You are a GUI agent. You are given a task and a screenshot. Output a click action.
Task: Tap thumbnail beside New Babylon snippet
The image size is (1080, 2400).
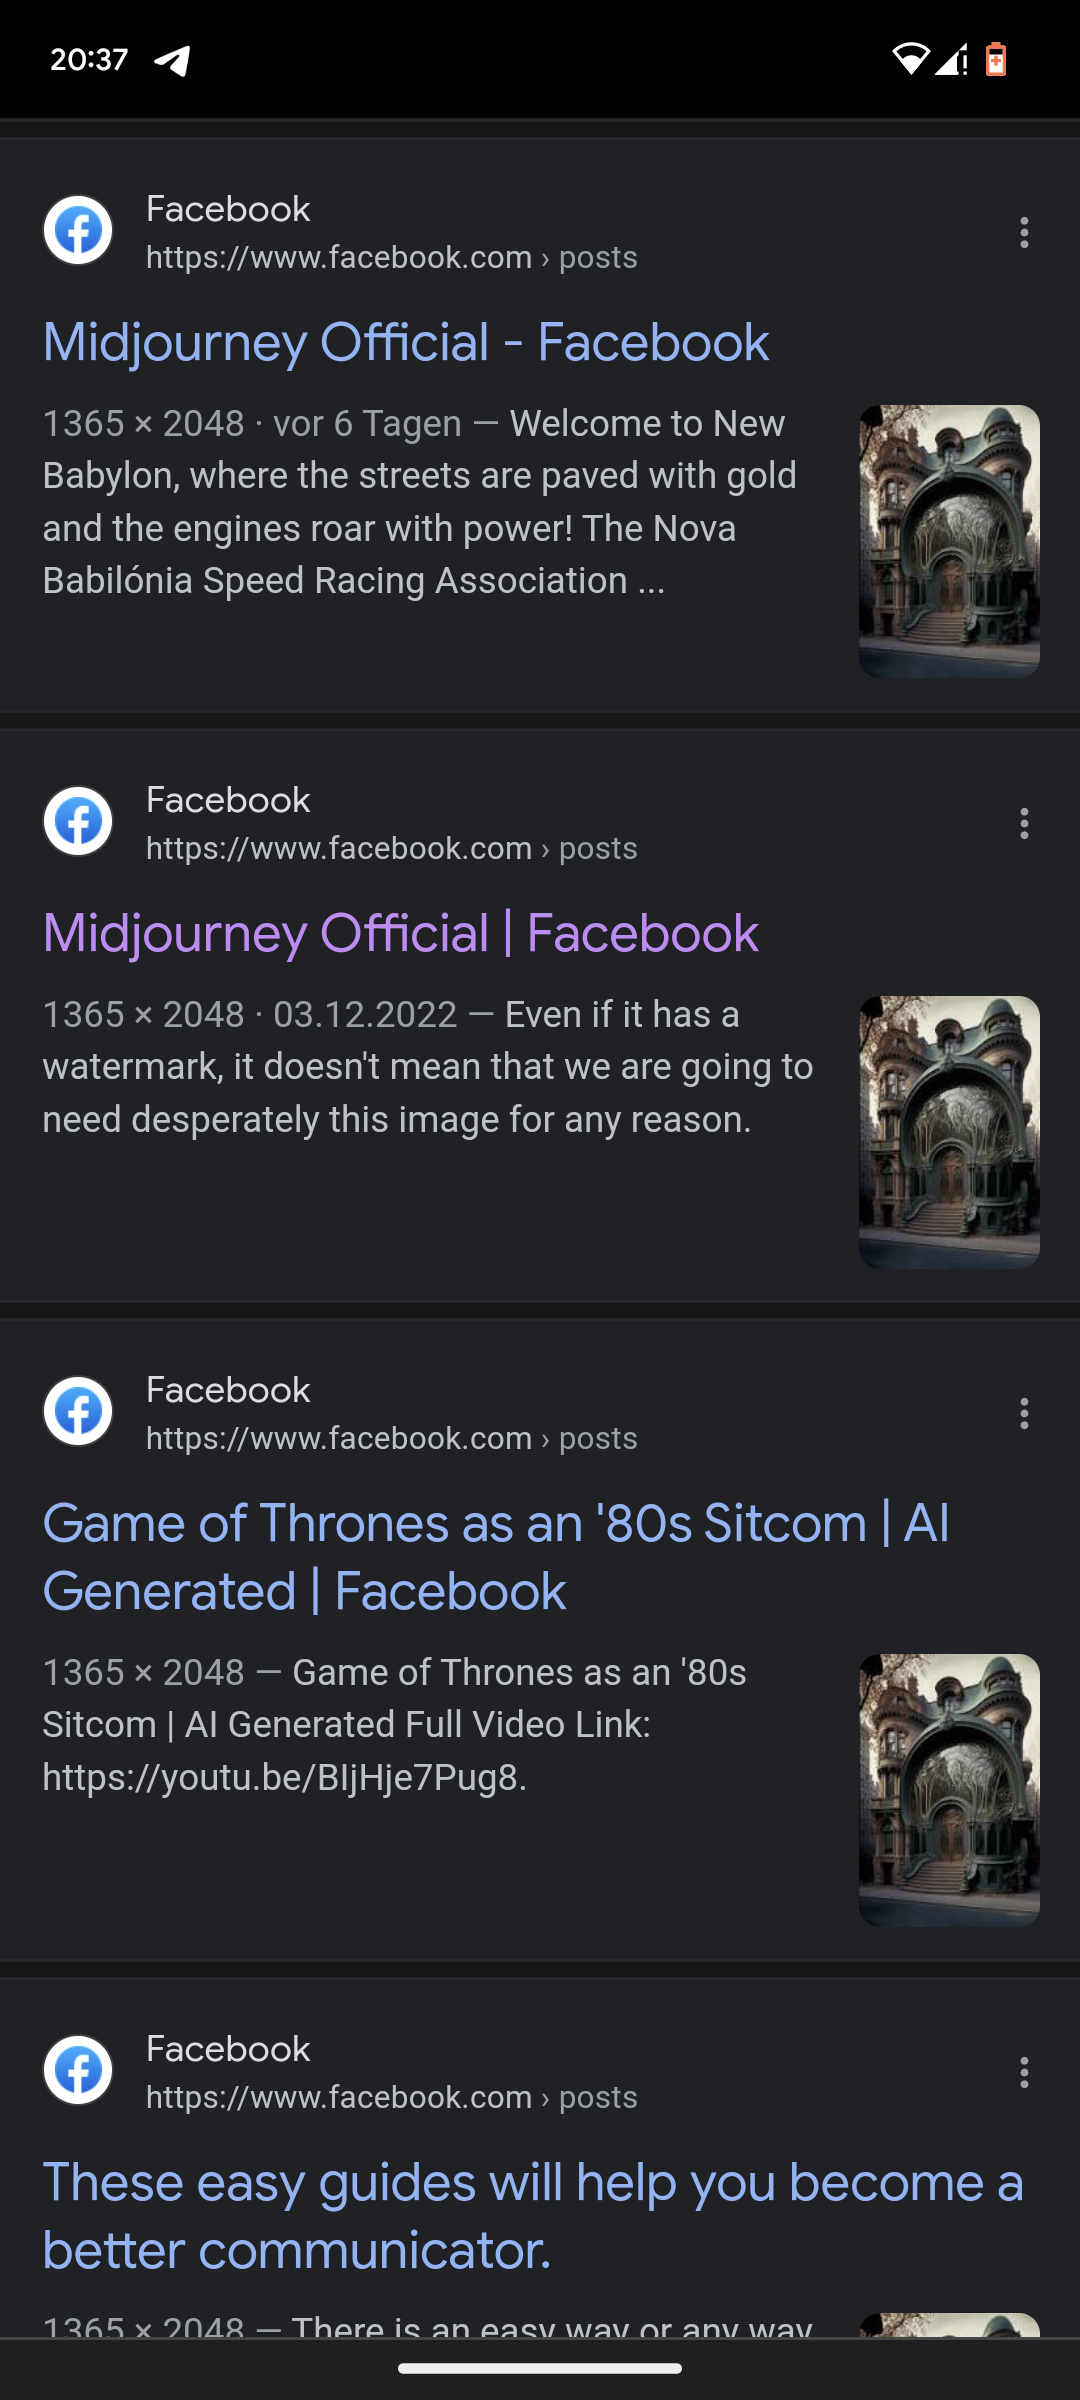coord(949,541)
